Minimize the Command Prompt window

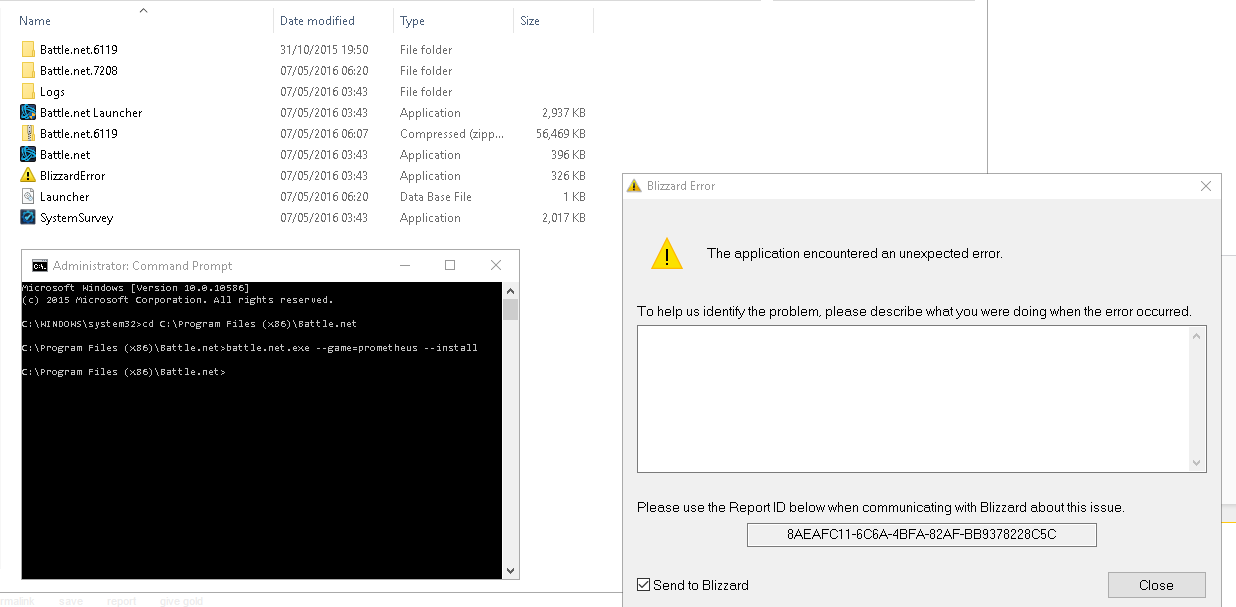405,266
